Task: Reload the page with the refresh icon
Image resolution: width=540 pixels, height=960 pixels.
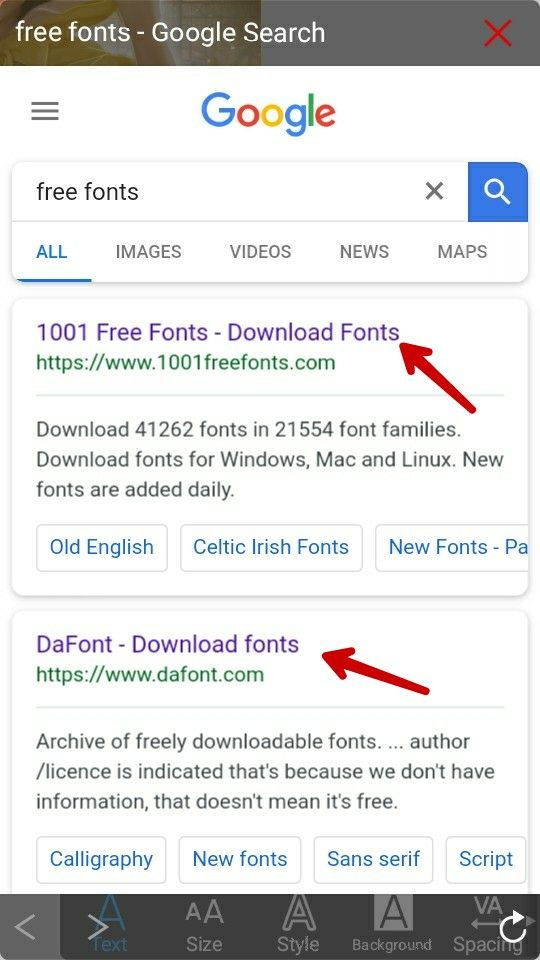Action: (513, 928)
